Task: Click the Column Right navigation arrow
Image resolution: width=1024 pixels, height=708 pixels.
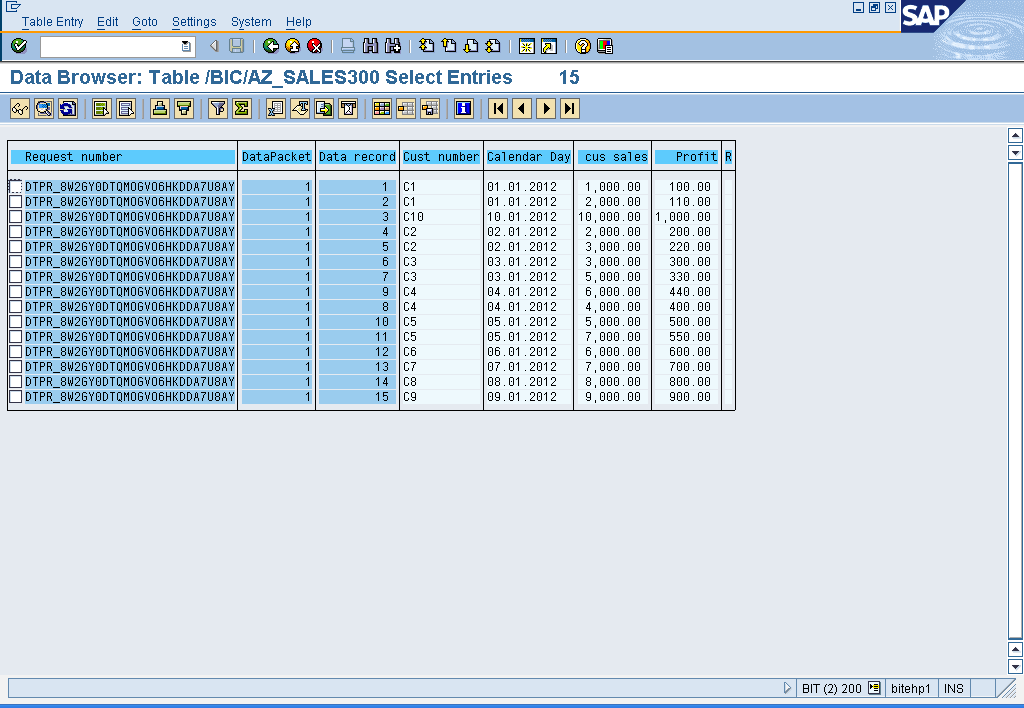Action: [x=546, y=108]
